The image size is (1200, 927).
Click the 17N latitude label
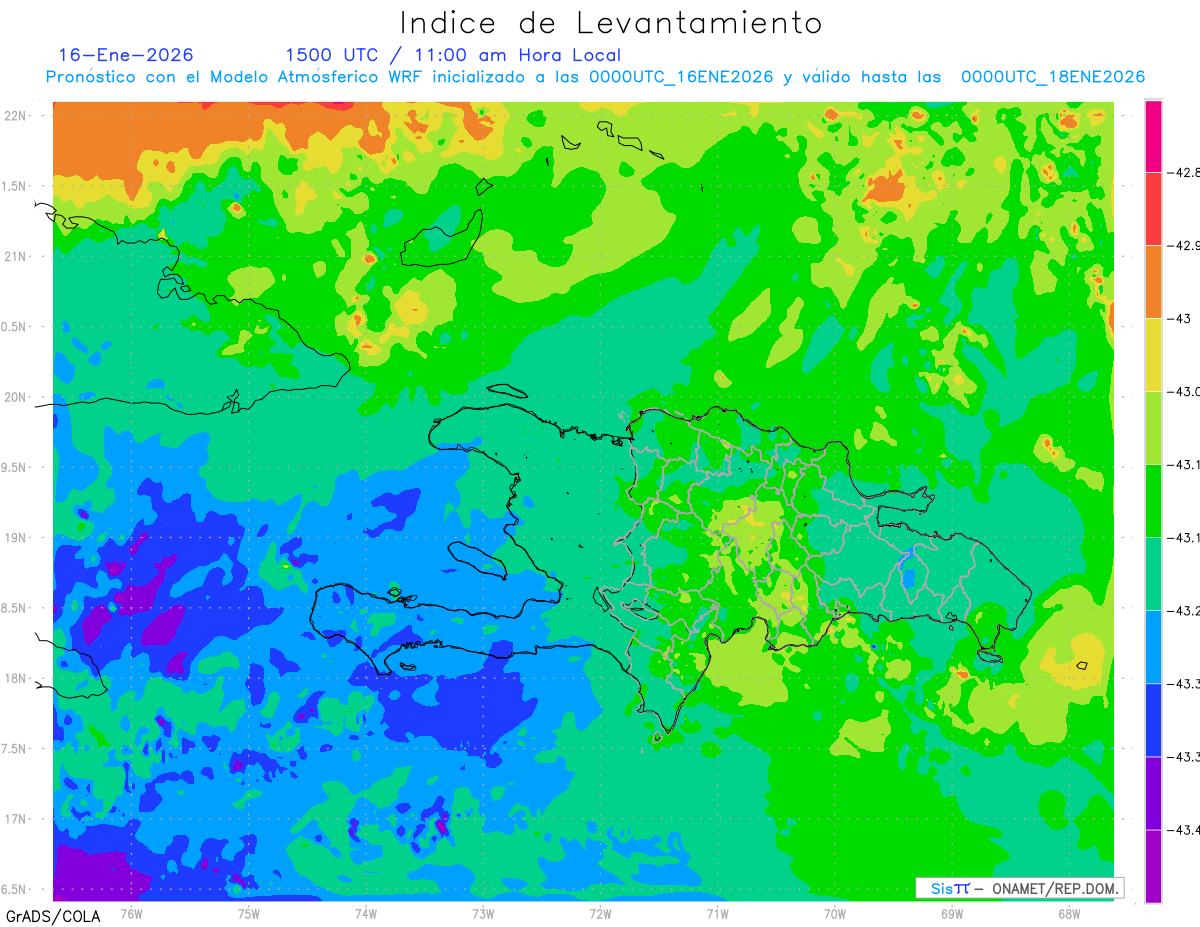click(x=16, y=819)
